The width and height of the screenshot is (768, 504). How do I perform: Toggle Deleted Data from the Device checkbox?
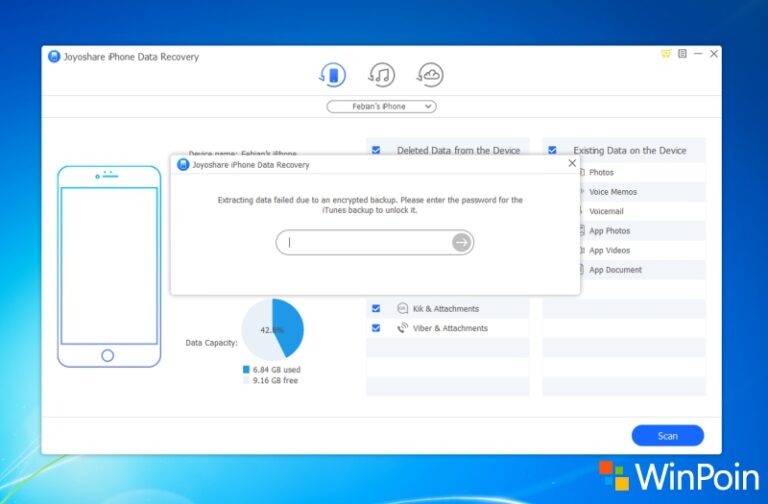pos(376,150)
